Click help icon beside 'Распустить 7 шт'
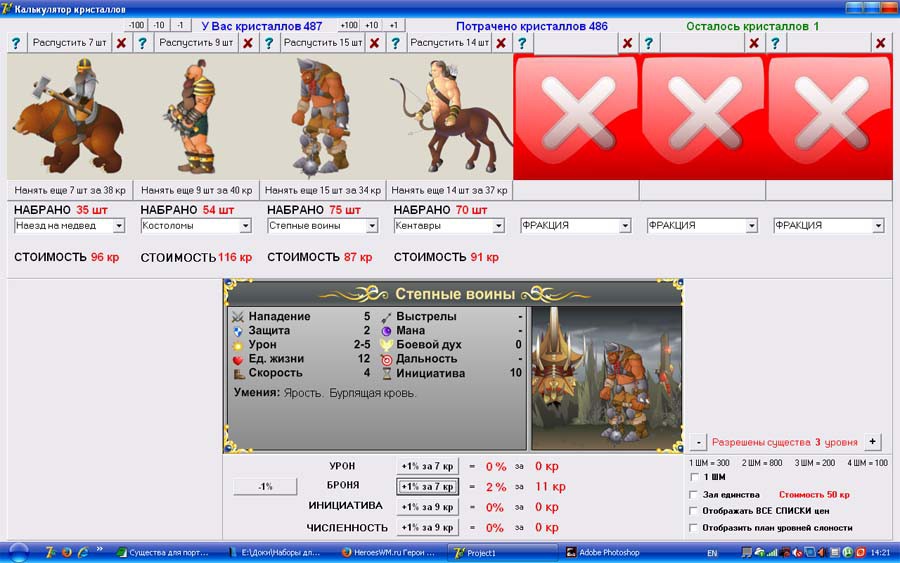Image resolution: width=900 pixels, height=563 pixels. (x=16, y=43)
